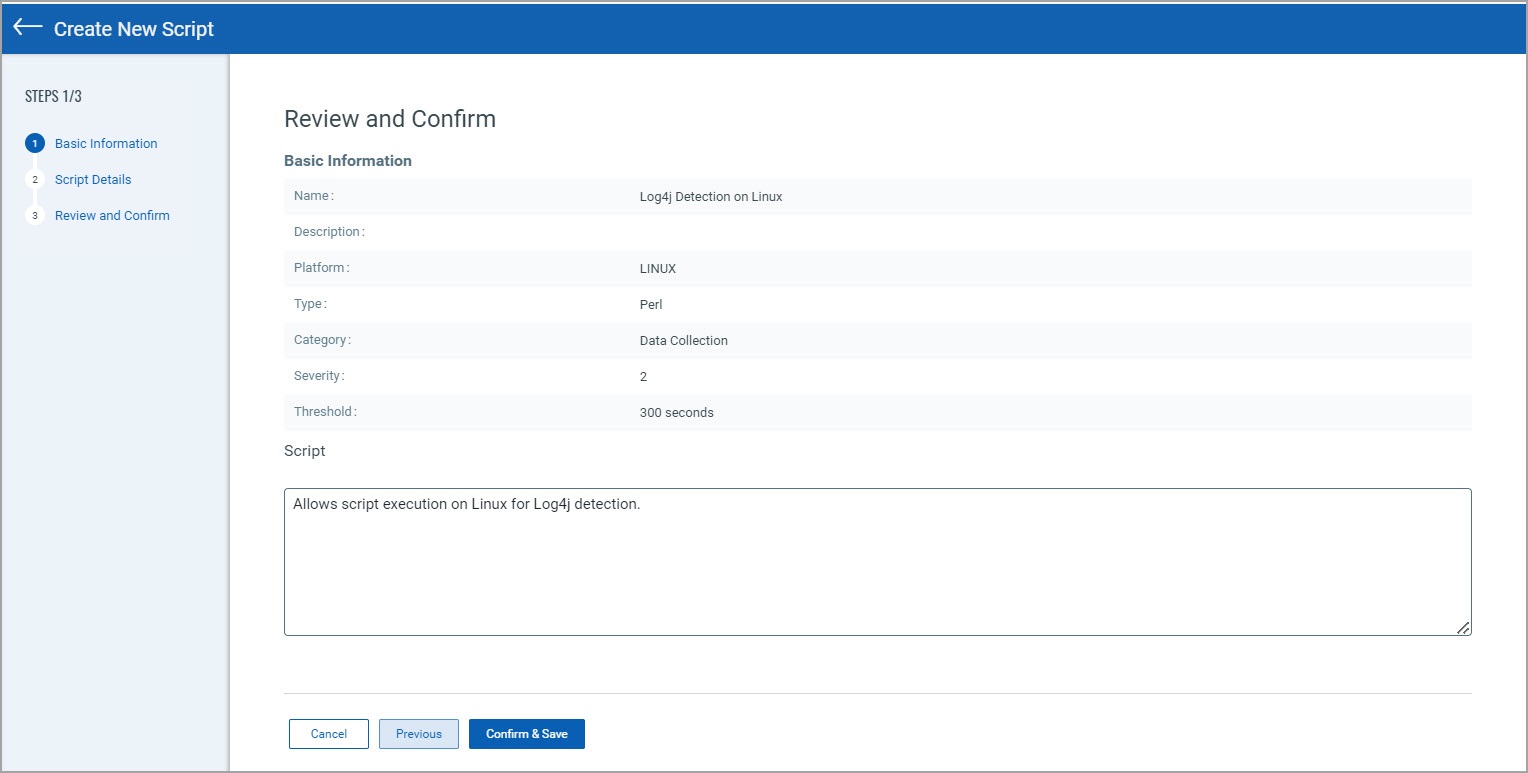Click the back arrow icon in header
This screenshot has width=1528, height=773.
(27, 28)
